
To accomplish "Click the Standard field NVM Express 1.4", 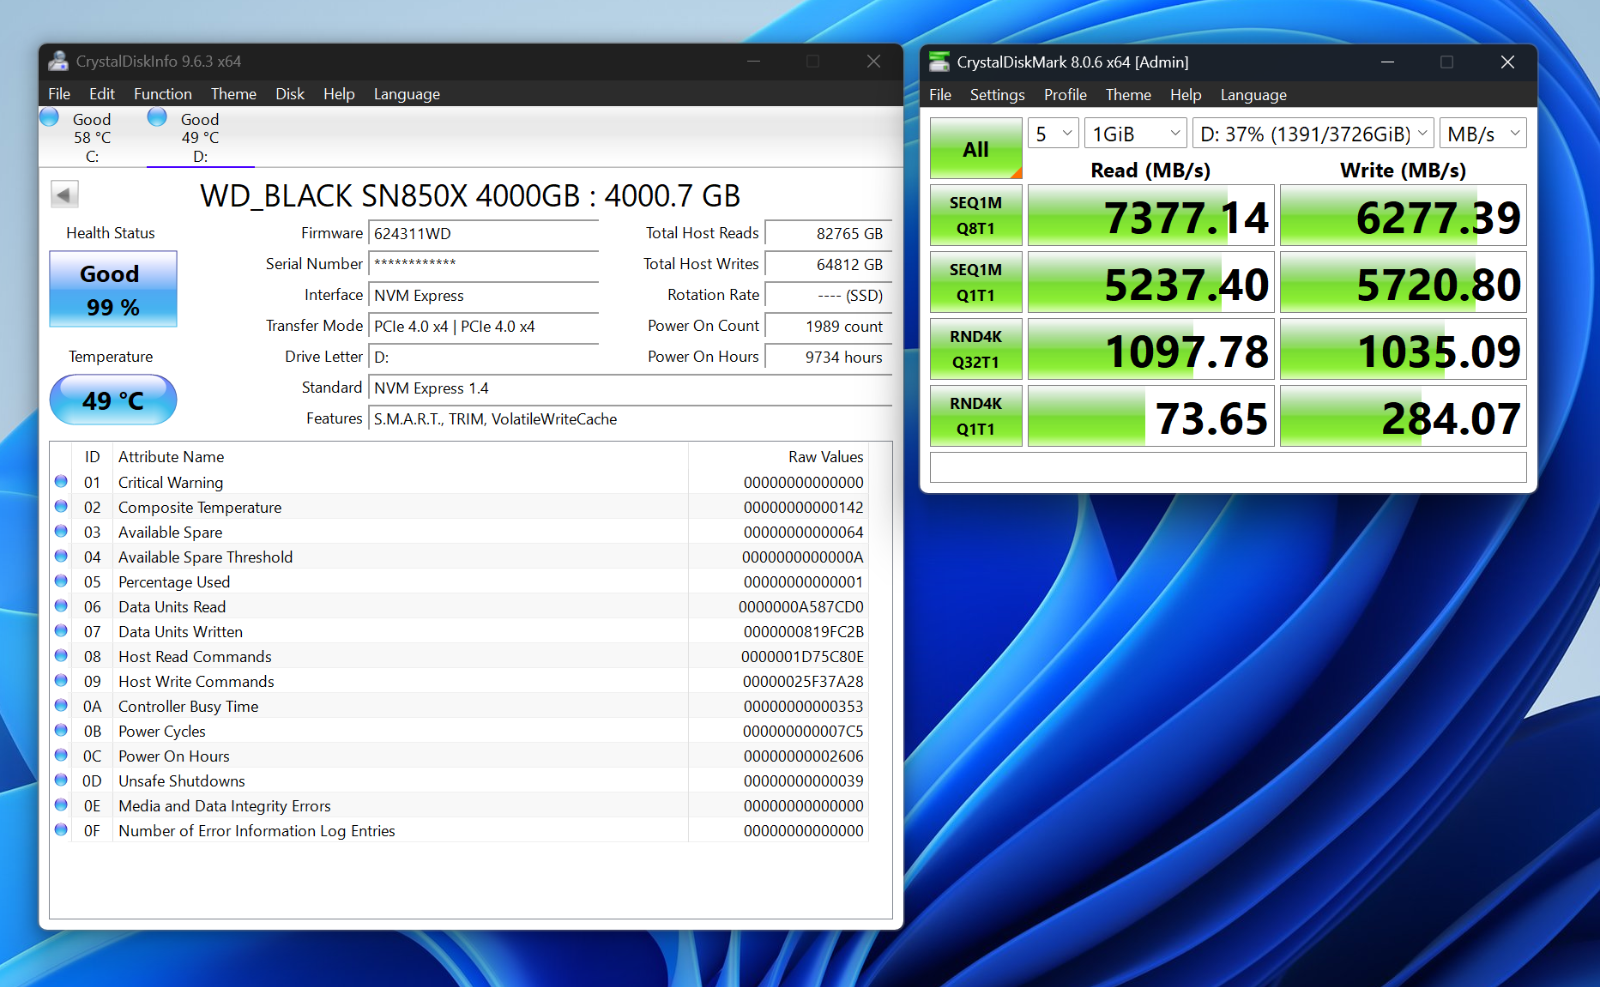I will tap(630, 388).
